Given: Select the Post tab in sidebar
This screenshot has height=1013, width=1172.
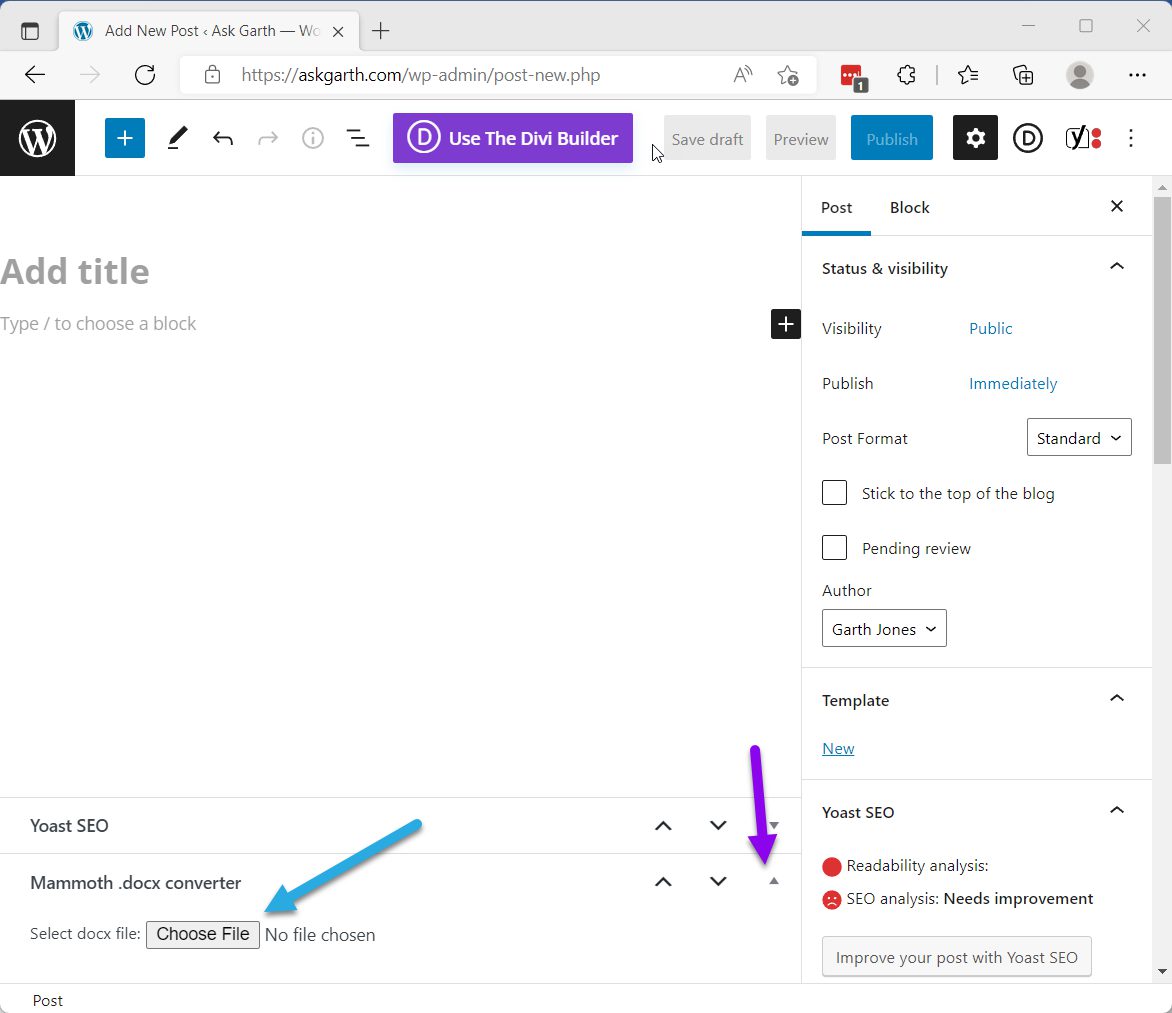Looking at the screenshot, I should tap(836, 208).
